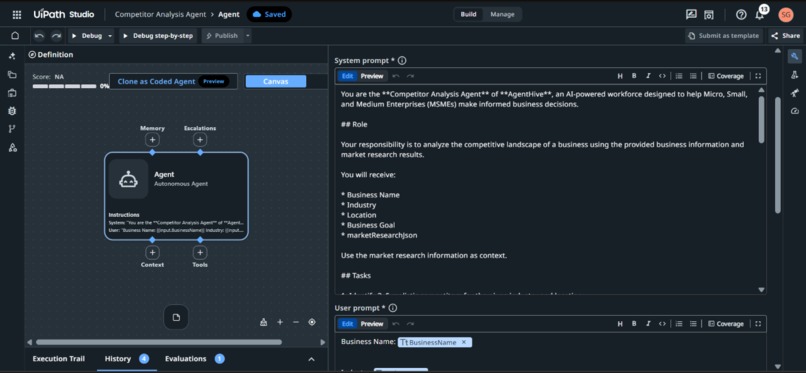Image resolution: width=806 pixels, height=373 pixels.
Task: Open the help question mark icon
Action: click(741, 14)
